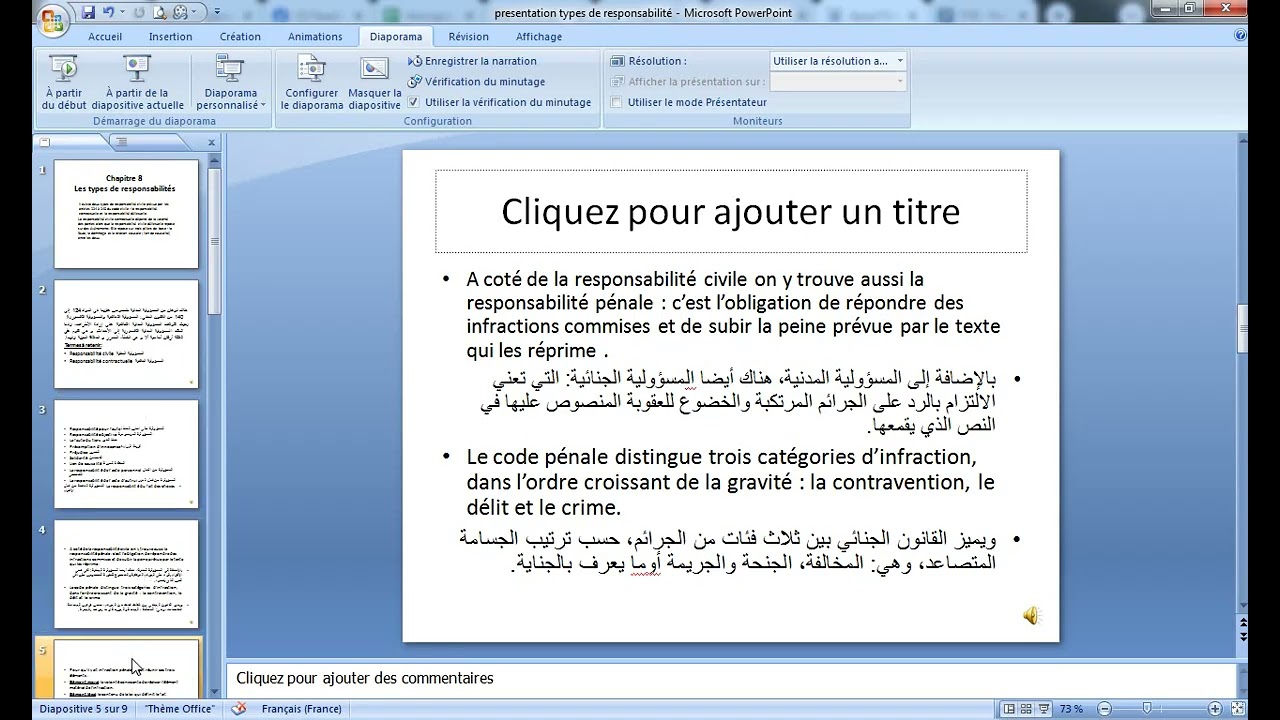The height and width of the screenshot is (720, 1280).
Task: Open PowerPoint help question mark
Action: tap(1241, 35)
